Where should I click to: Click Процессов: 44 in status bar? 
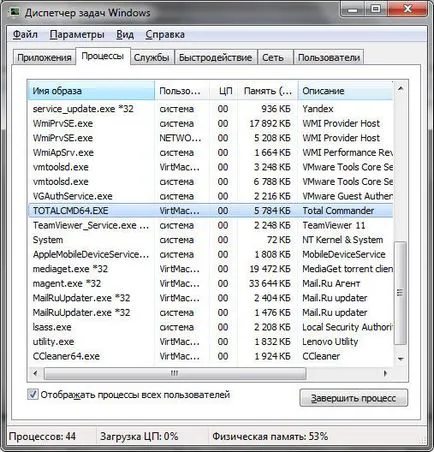click(42, 436)
